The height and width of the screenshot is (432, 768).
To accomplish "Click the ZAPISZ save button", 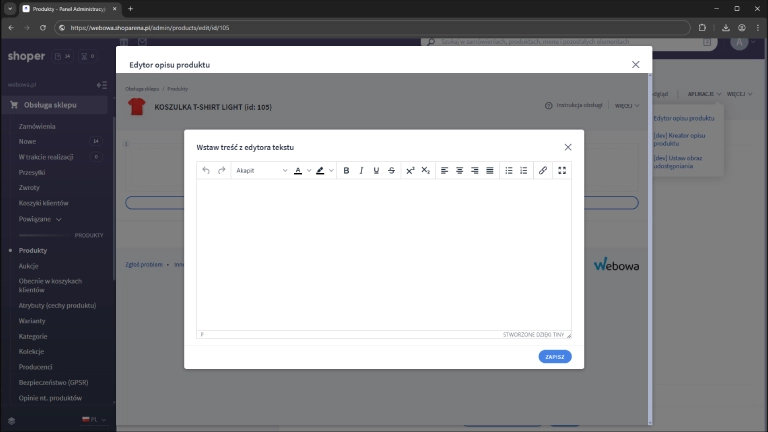I will (555, 356).
